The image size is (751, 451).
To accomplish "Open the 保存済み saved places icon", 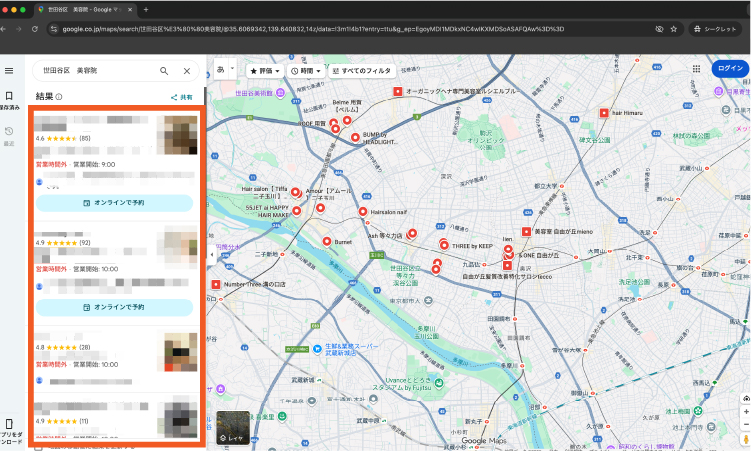I will pos(9,99).
